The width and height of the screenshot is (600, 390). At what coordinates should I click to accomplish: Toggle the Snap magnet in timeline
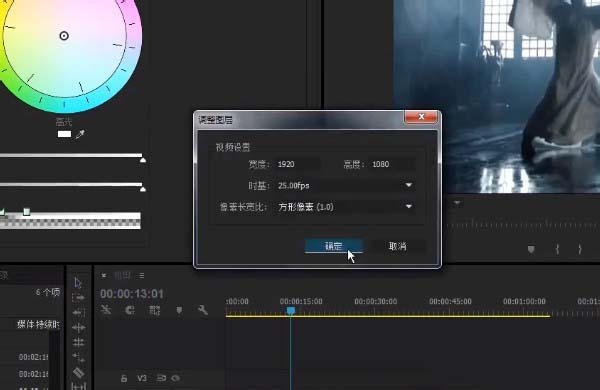130,310
